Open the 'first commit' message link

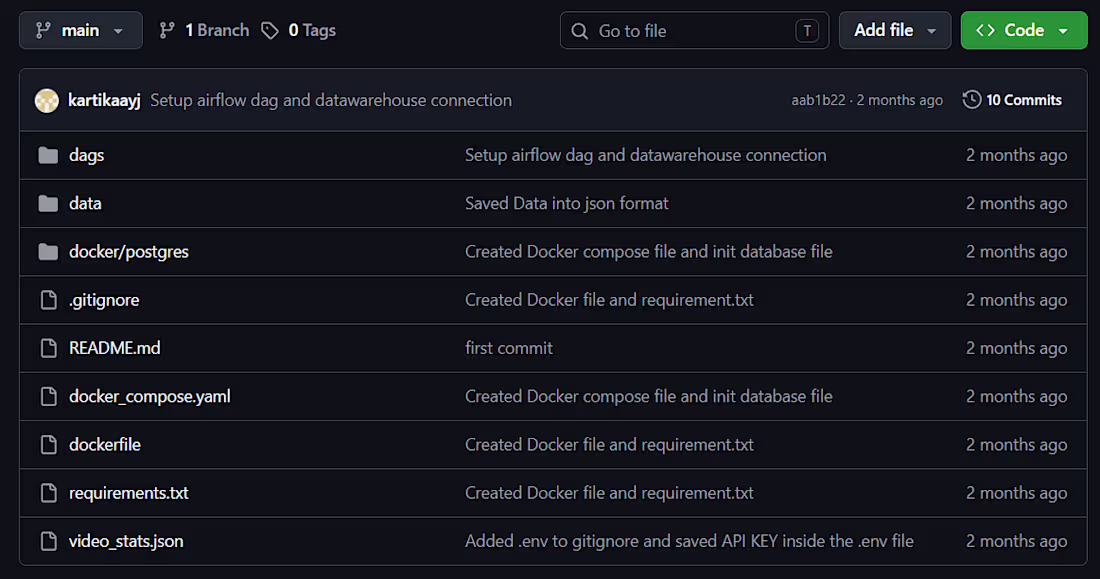click(509, 348)
